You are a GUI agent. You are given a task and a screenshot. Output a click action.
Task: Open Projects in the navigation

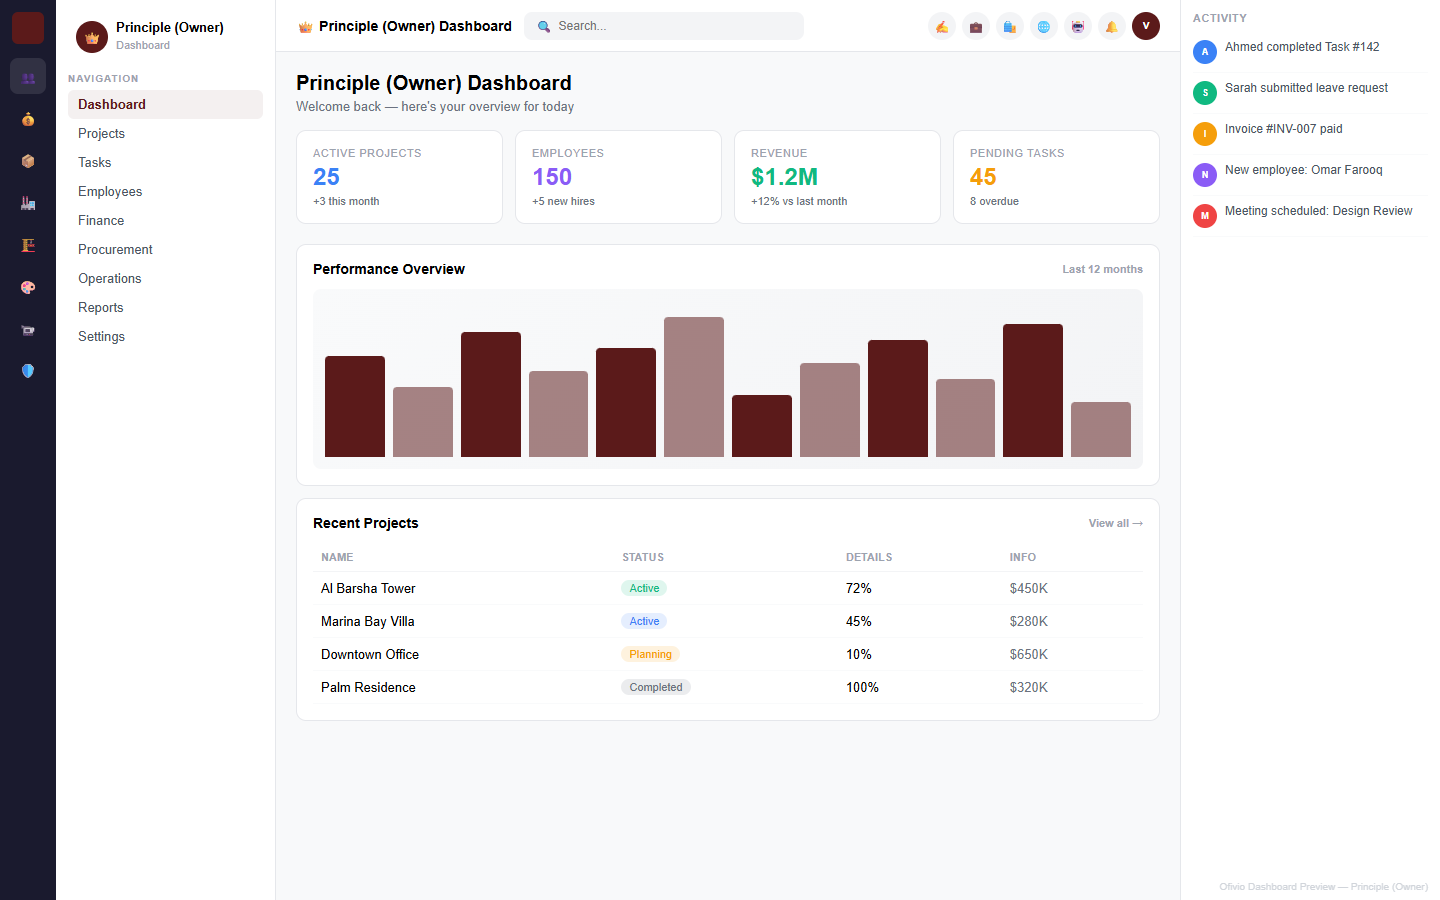point(165,133)
